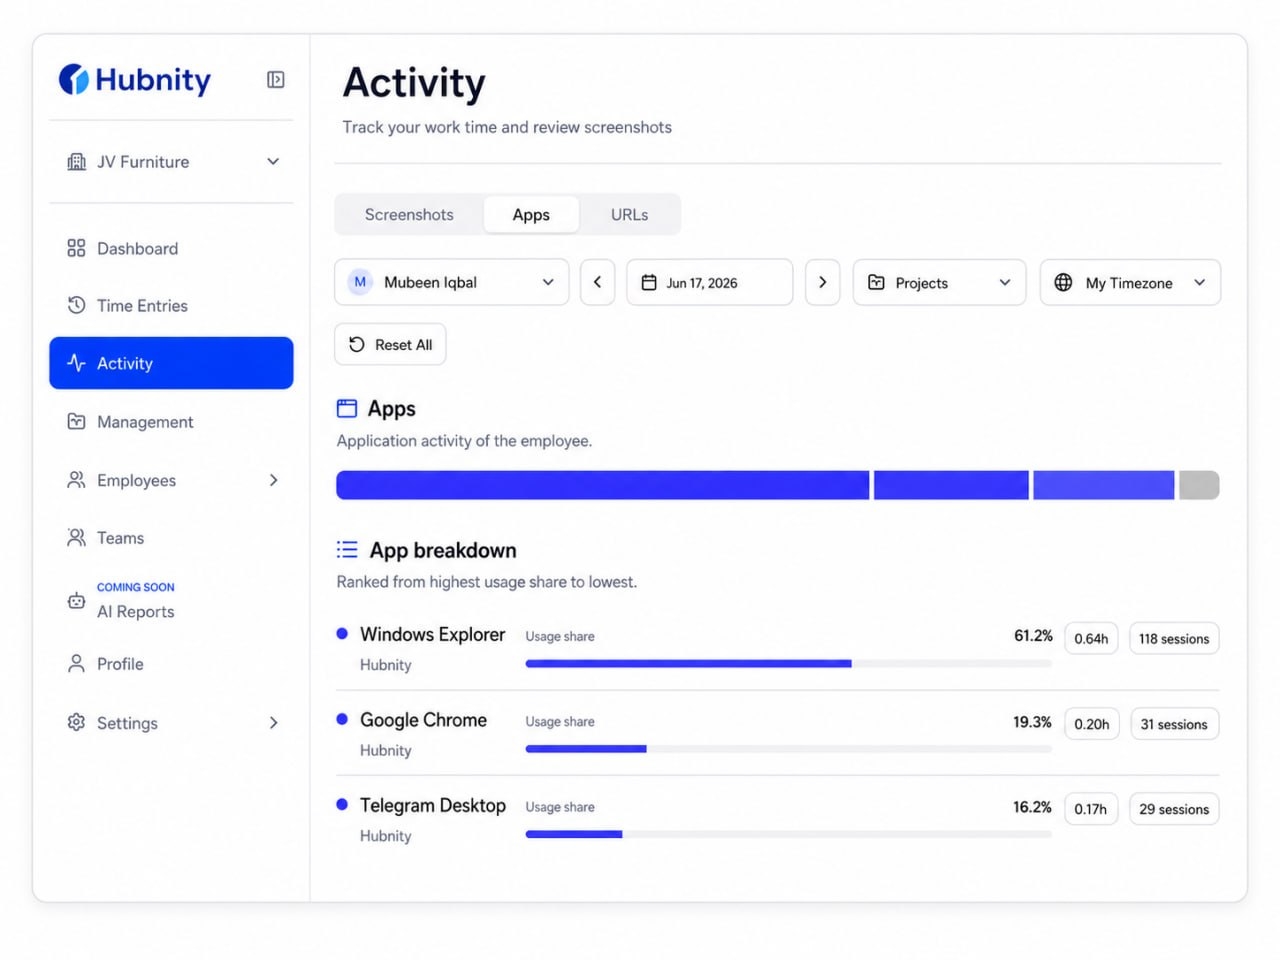Click the Hubnity logo
The width and height of the screenshot is (1280, 960).
(135, 80)
